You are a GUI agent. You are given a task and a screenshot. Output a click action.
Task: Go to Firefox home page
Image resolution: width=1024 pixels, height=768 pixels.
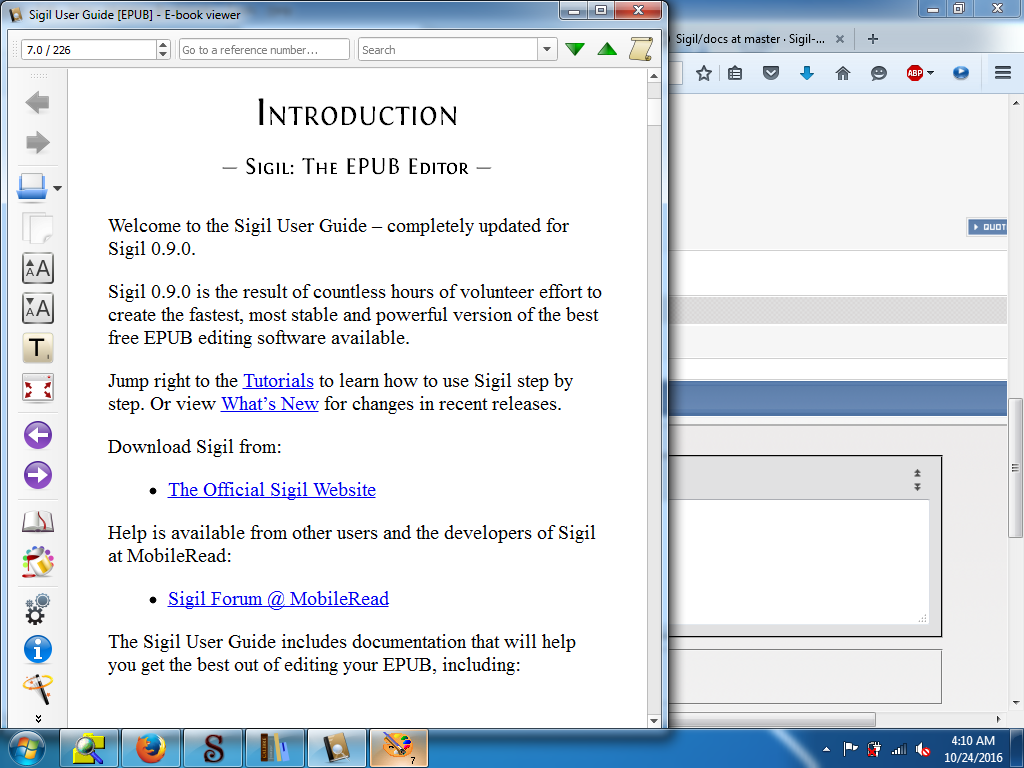pos(843,73)
